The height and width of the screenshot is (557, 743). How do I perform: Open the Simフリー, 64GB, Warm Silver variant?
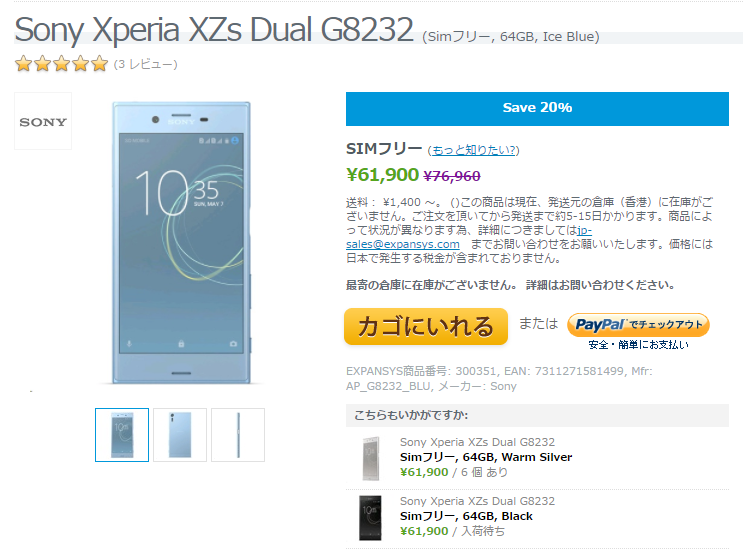486,457
